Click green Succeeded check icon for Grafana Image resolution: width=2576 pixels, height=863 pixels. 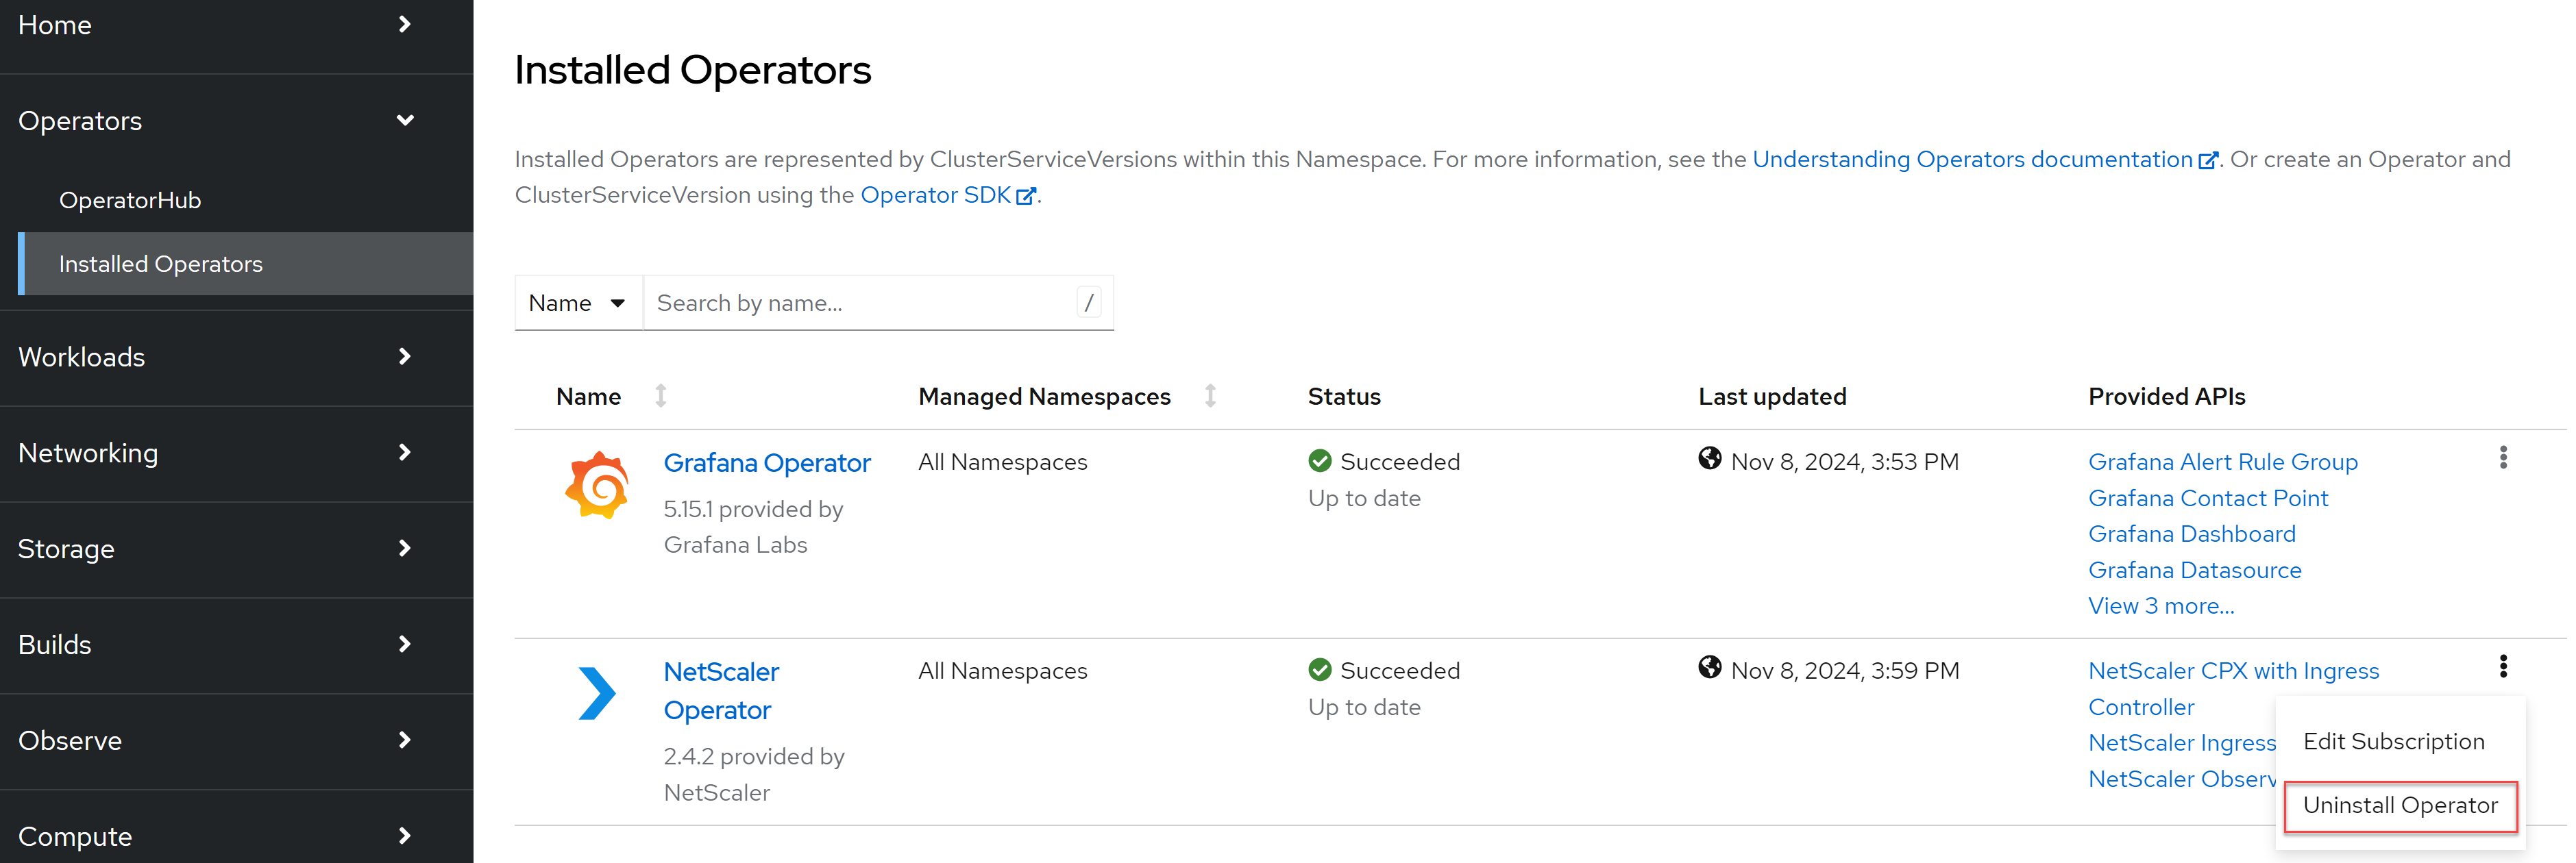[x=1320, y=461]
